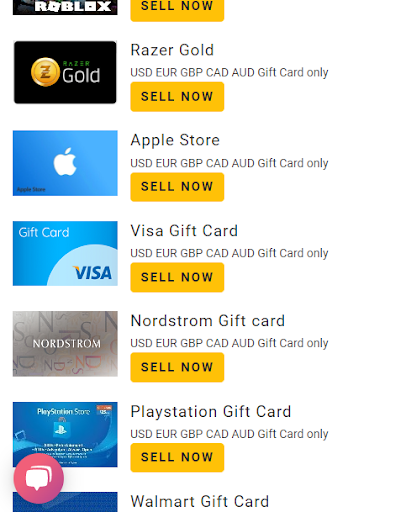Click the Nordstrom gift card image
406x512 pixels.
[65, 344]
